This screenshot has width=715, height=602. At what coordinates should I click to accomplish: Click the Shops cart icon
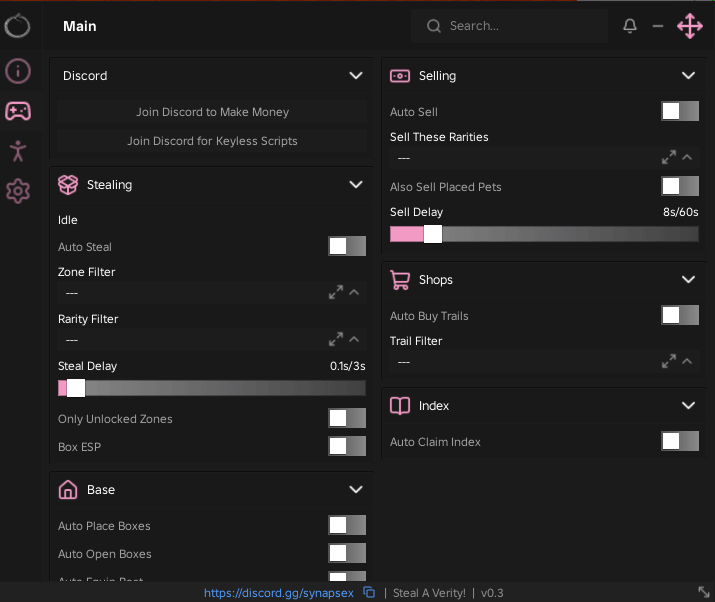[400, 280]
